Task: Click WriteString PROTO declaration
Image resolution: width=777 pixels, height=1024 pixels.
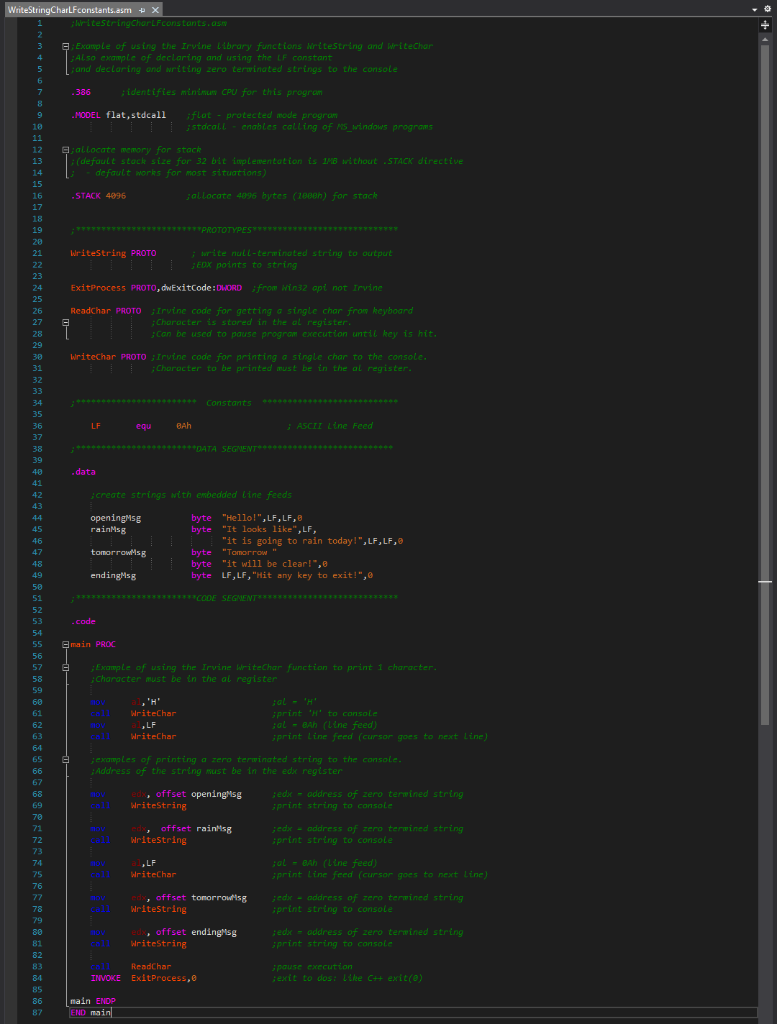Action: 114,253
